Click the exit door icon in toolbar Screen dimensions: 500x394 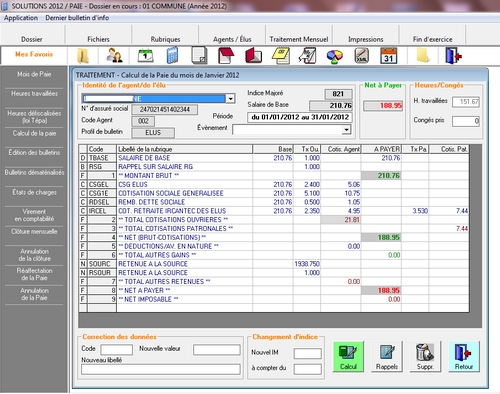(x=453, y=56)
